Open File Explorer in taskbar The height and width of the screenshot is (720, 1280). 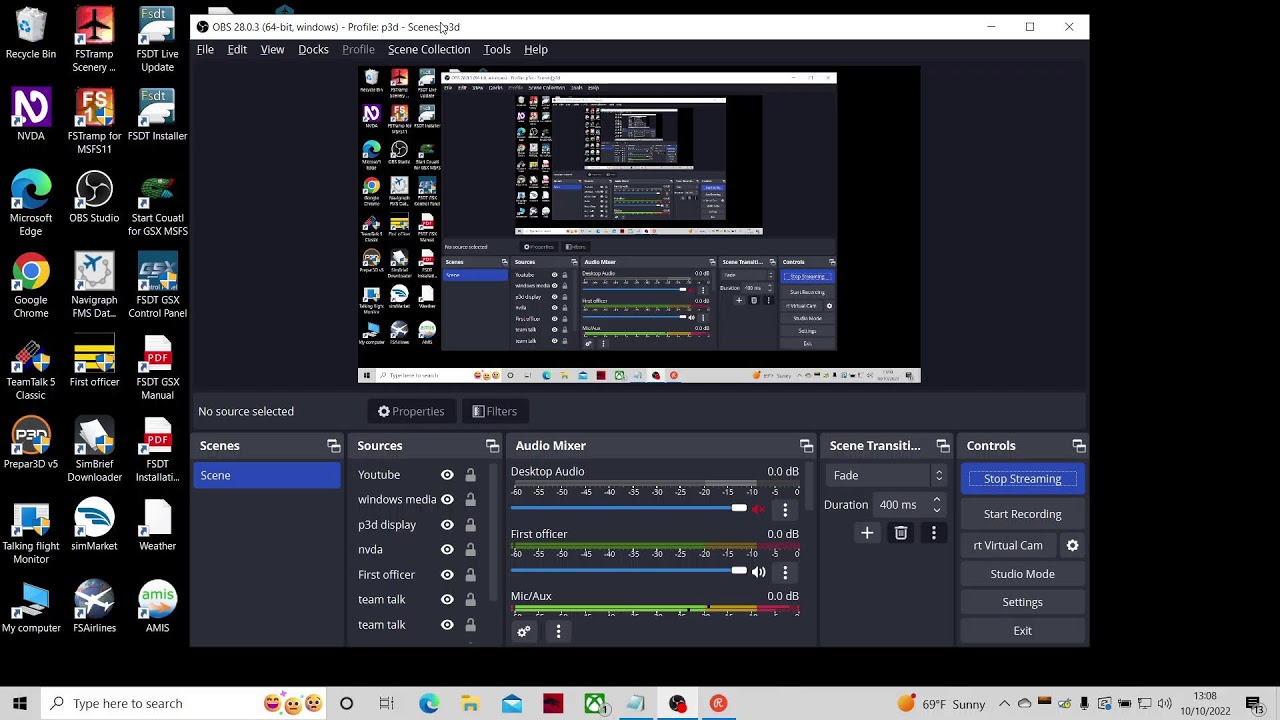pos(470,704)
